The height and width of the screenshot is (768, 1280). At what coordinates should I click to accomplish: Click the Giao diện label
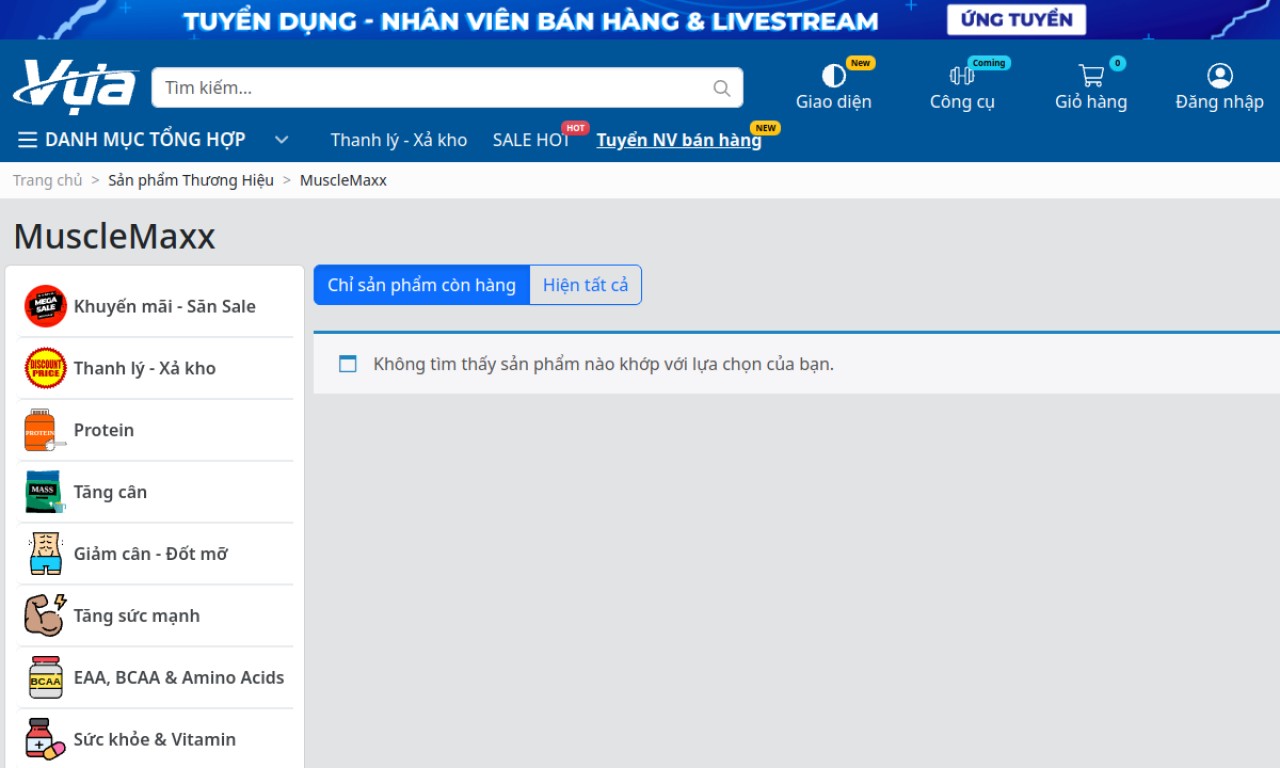pyautogui.click(x=834, y=102)
